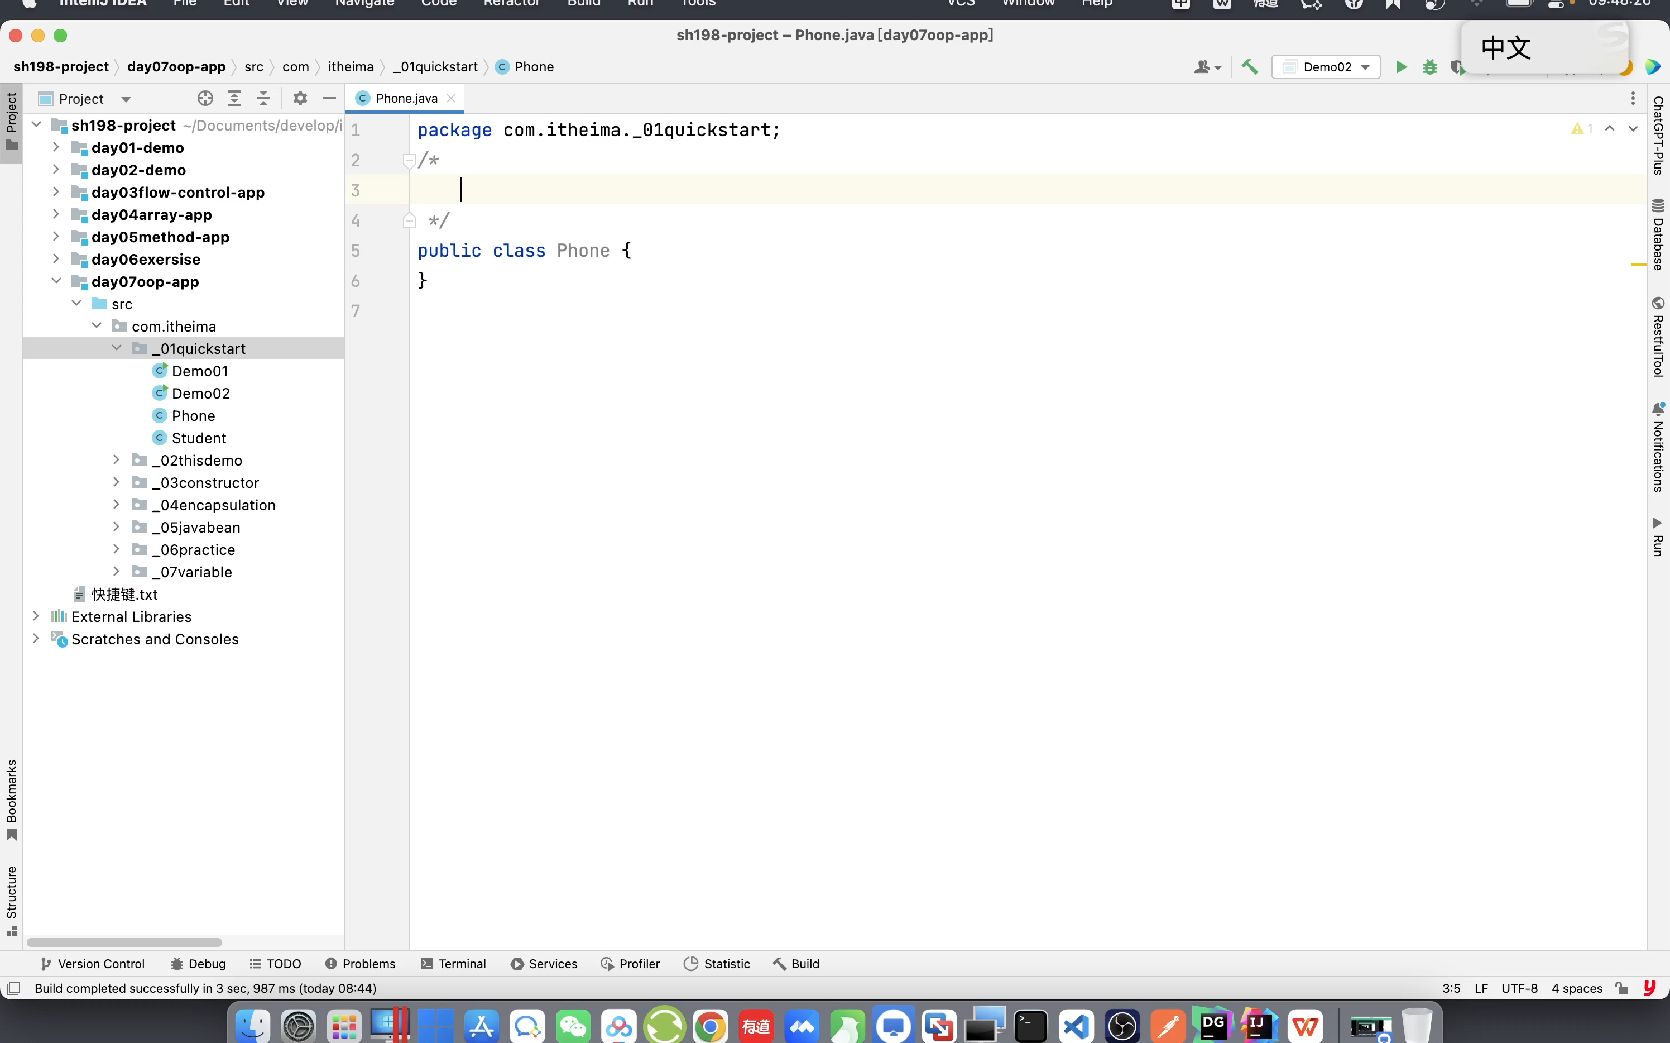
Task: Toggle the Structure tool window button
Action: [x=11, y=901]
